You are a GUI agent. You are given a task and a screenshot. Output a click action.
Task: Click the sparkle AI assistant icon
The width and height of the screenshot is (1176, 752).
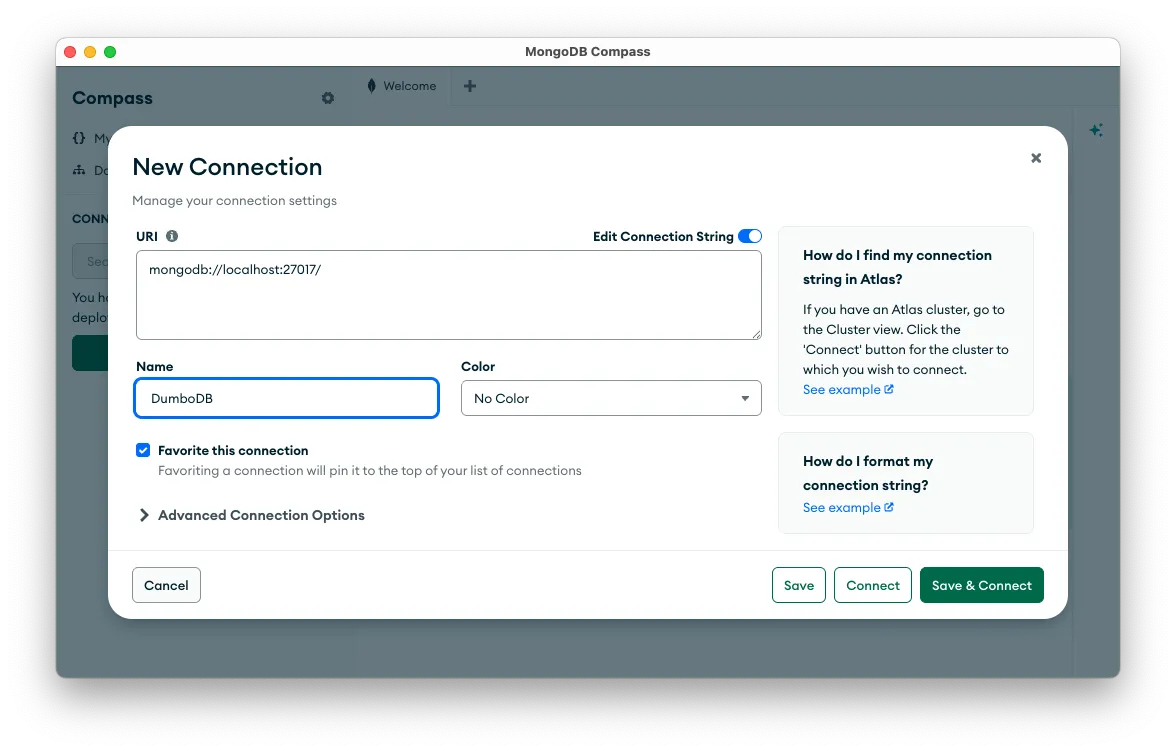[1096, 130]
